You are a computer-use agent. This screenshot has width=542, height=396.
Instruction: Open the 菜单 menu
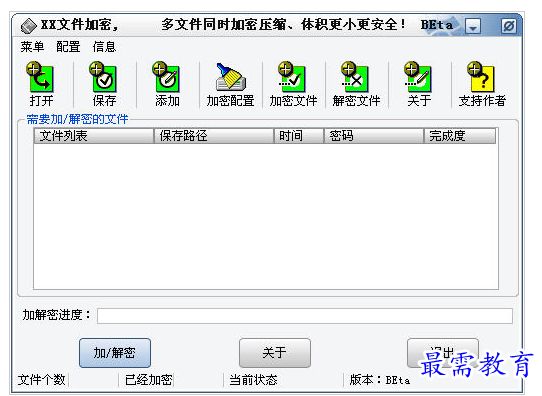(x=32, y=47)
